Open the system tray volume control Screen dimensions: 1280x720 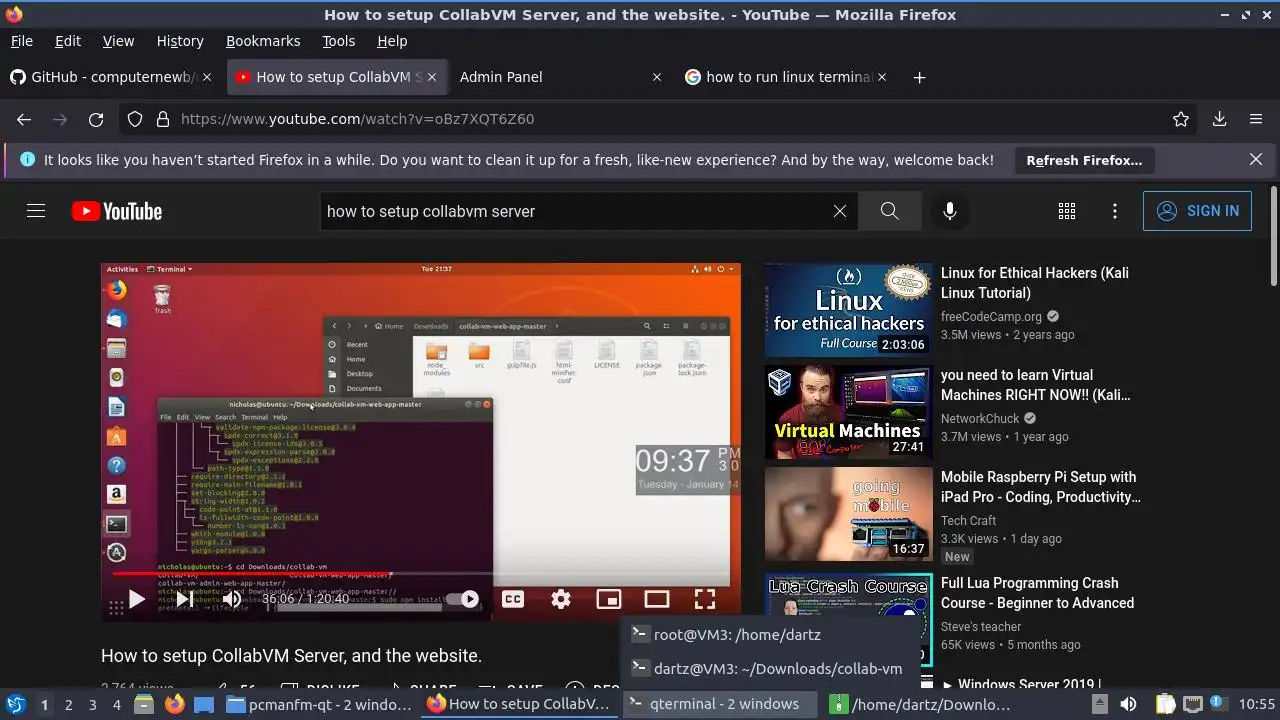point(1128,704)
